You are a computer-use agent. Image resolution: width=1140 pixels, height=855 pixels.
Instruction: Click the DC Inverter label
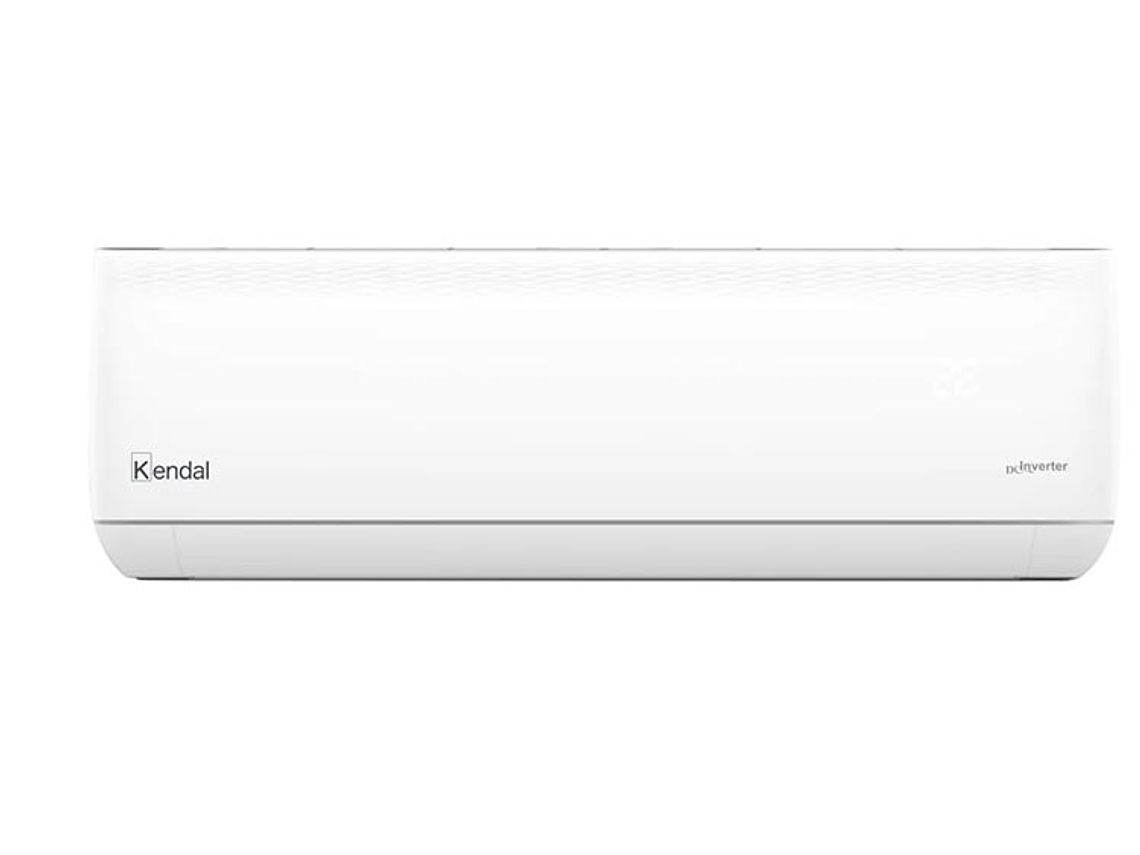click(x=1037, y=467)
